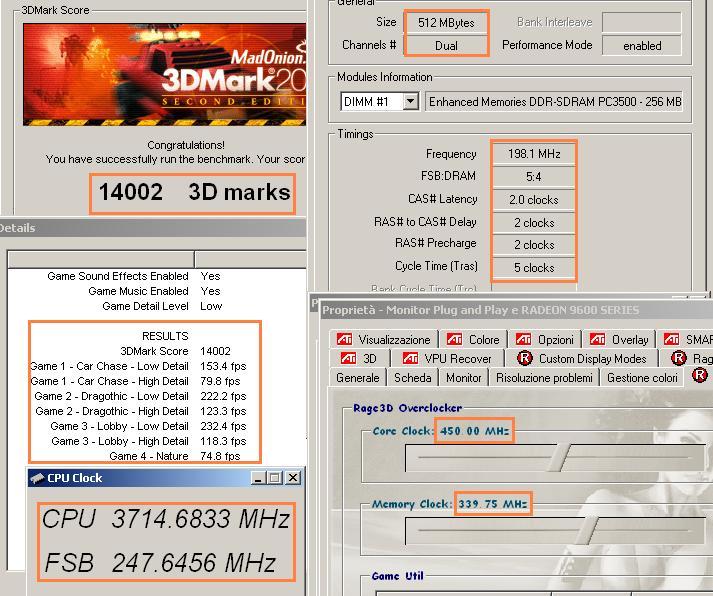Select '14002 3D marks' score text
713x596 pixels.
(x=194, y=192)
